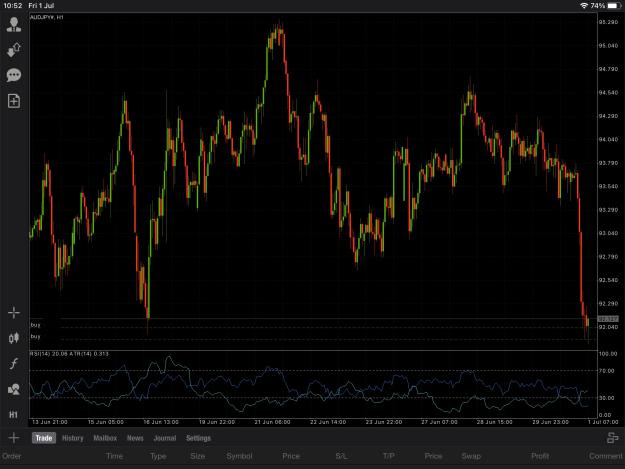Image resolution: width=625 pixels, height=469 pixels.
Task: Open the Settings tab
Action: [198, 438]
